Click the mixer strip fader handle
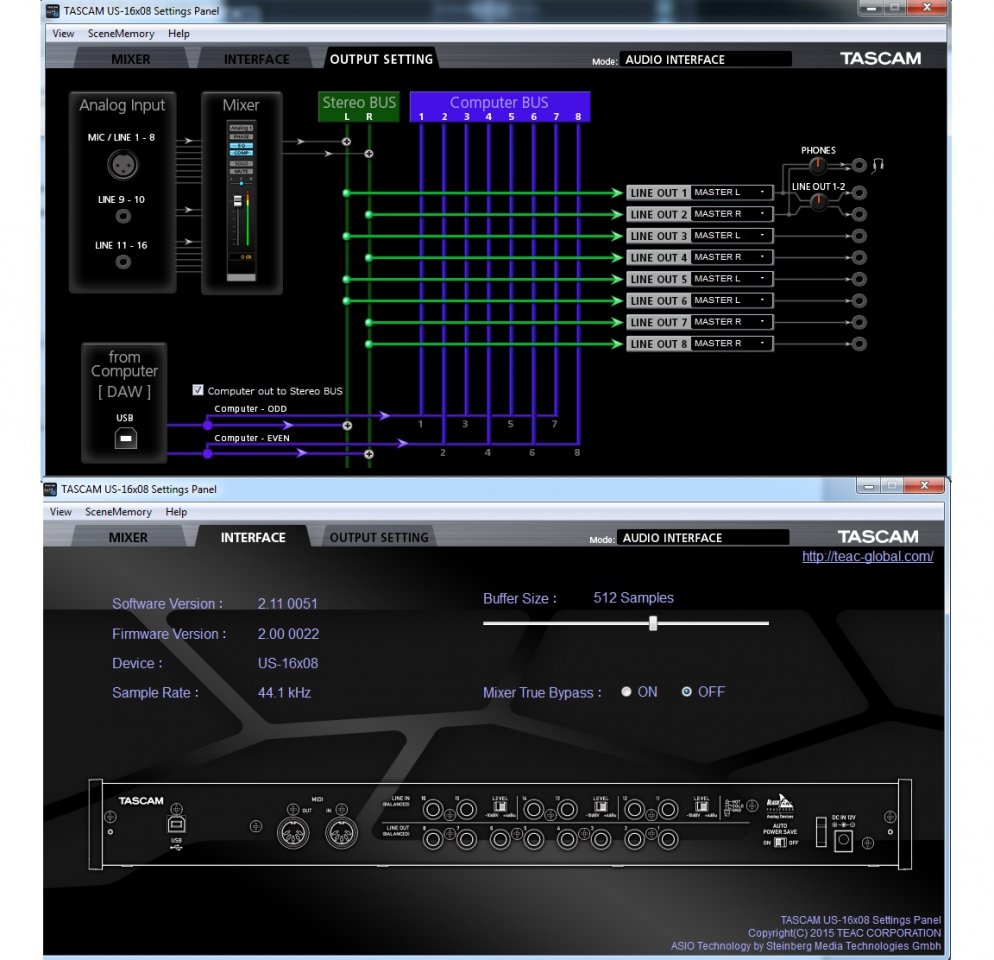Image resolution: width=994 pixels, height=960 pixels. (x=238, y=201)
